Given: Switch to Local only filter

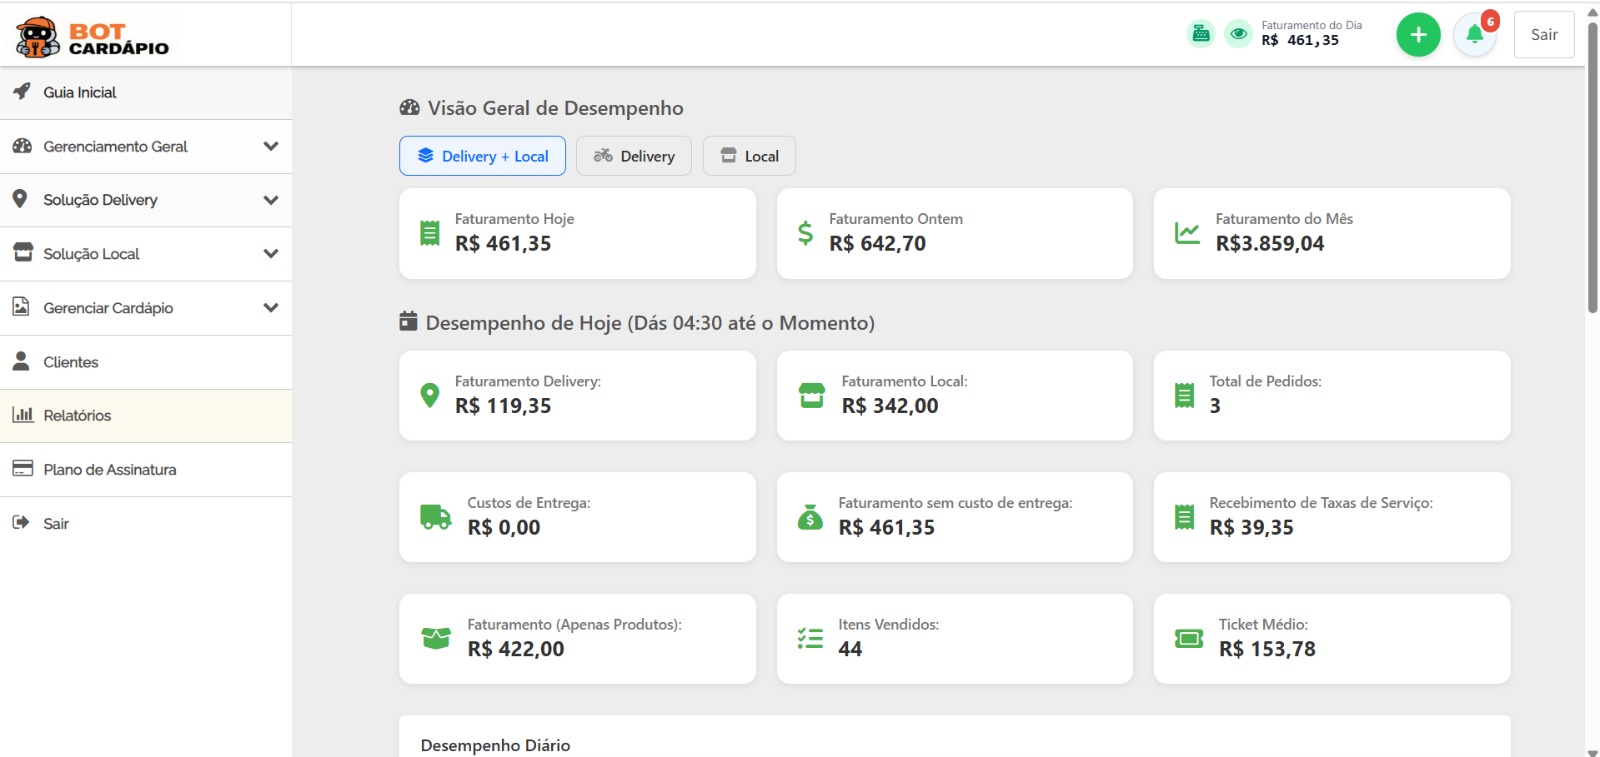Looking at the screenshot, I should coord(749,156).
